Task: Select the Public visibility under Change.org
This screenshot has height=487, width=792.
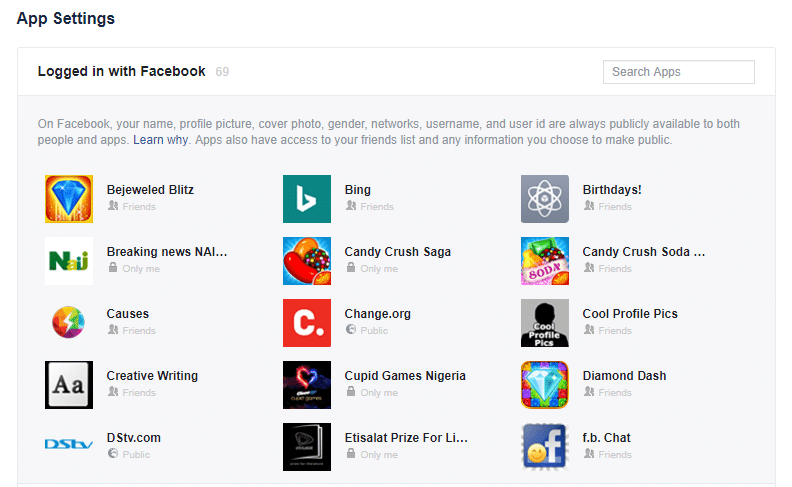Action: click(367, 330)
